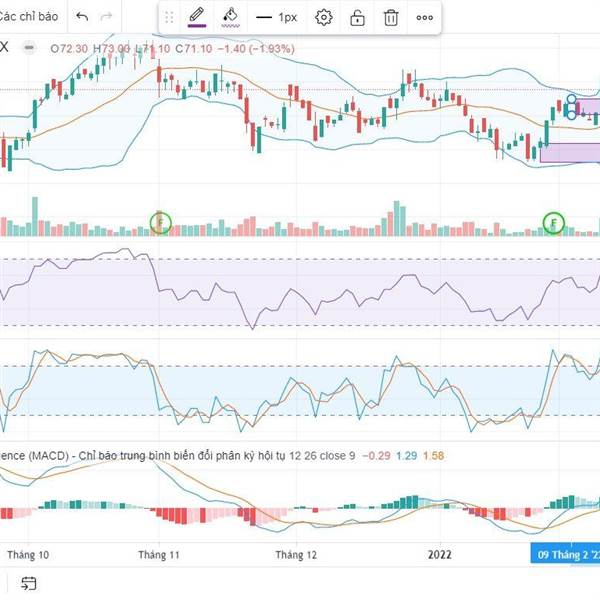Delete the drawing with the trash icon

coord(391,17)
